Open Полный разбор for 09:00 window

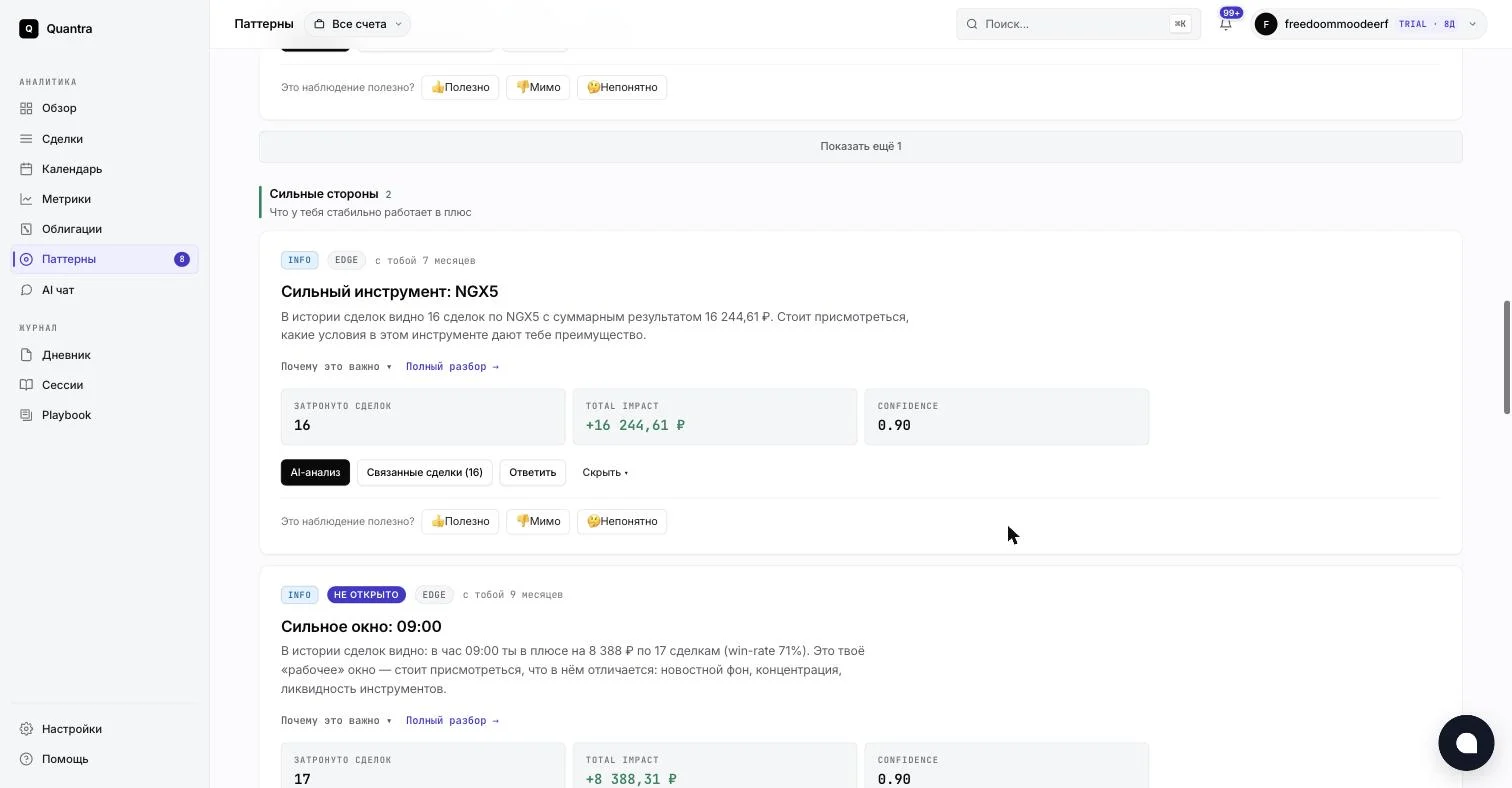(x=452, y=721)
